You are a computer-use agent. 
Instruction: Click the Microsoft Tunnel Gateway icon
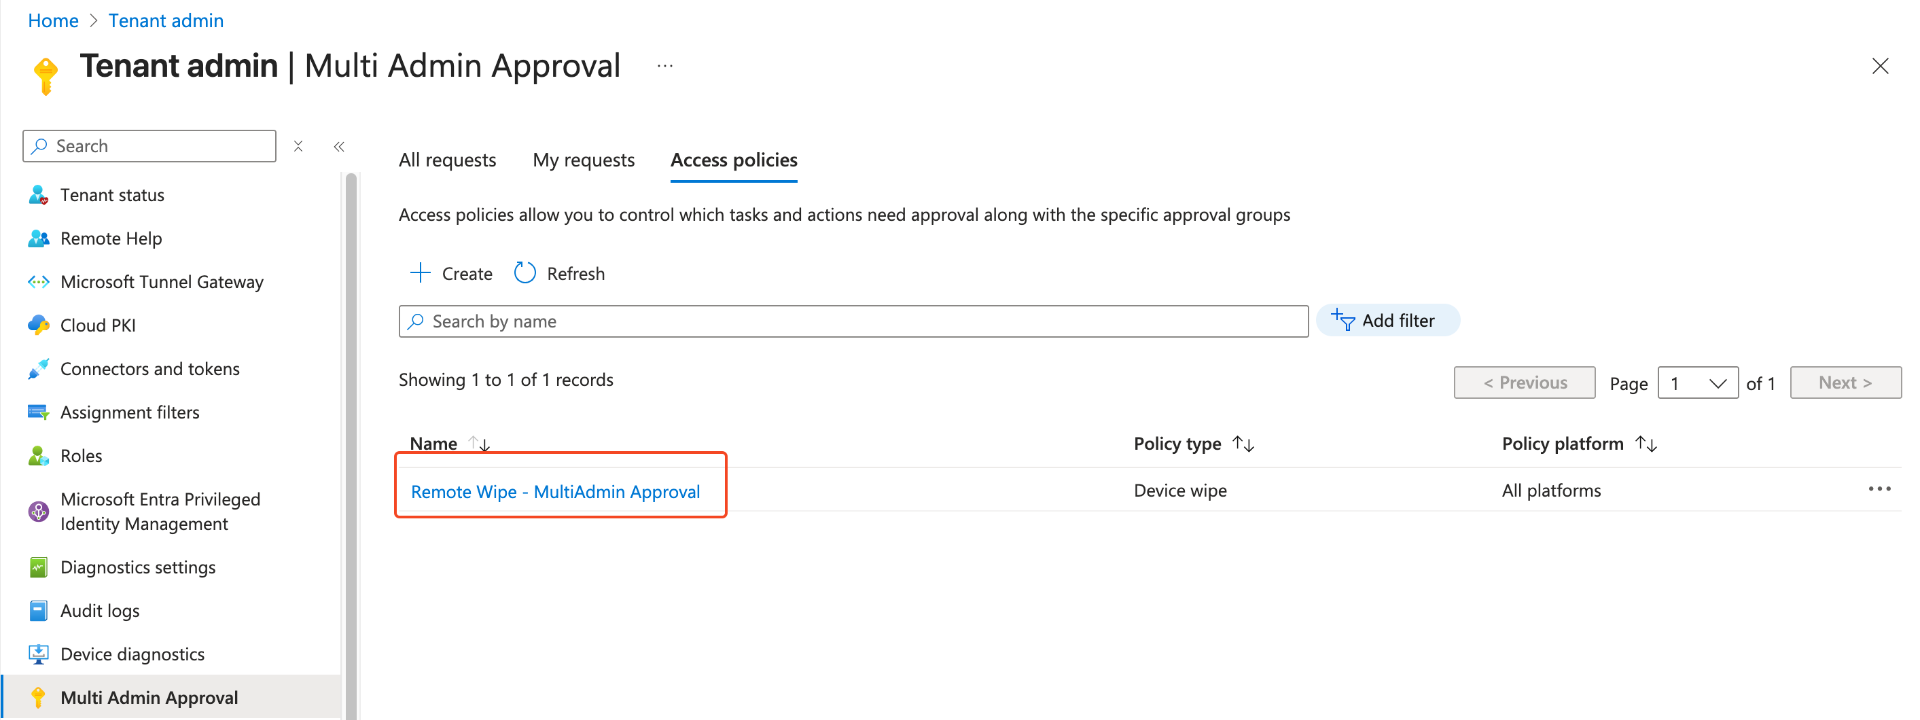coord(38,282)
